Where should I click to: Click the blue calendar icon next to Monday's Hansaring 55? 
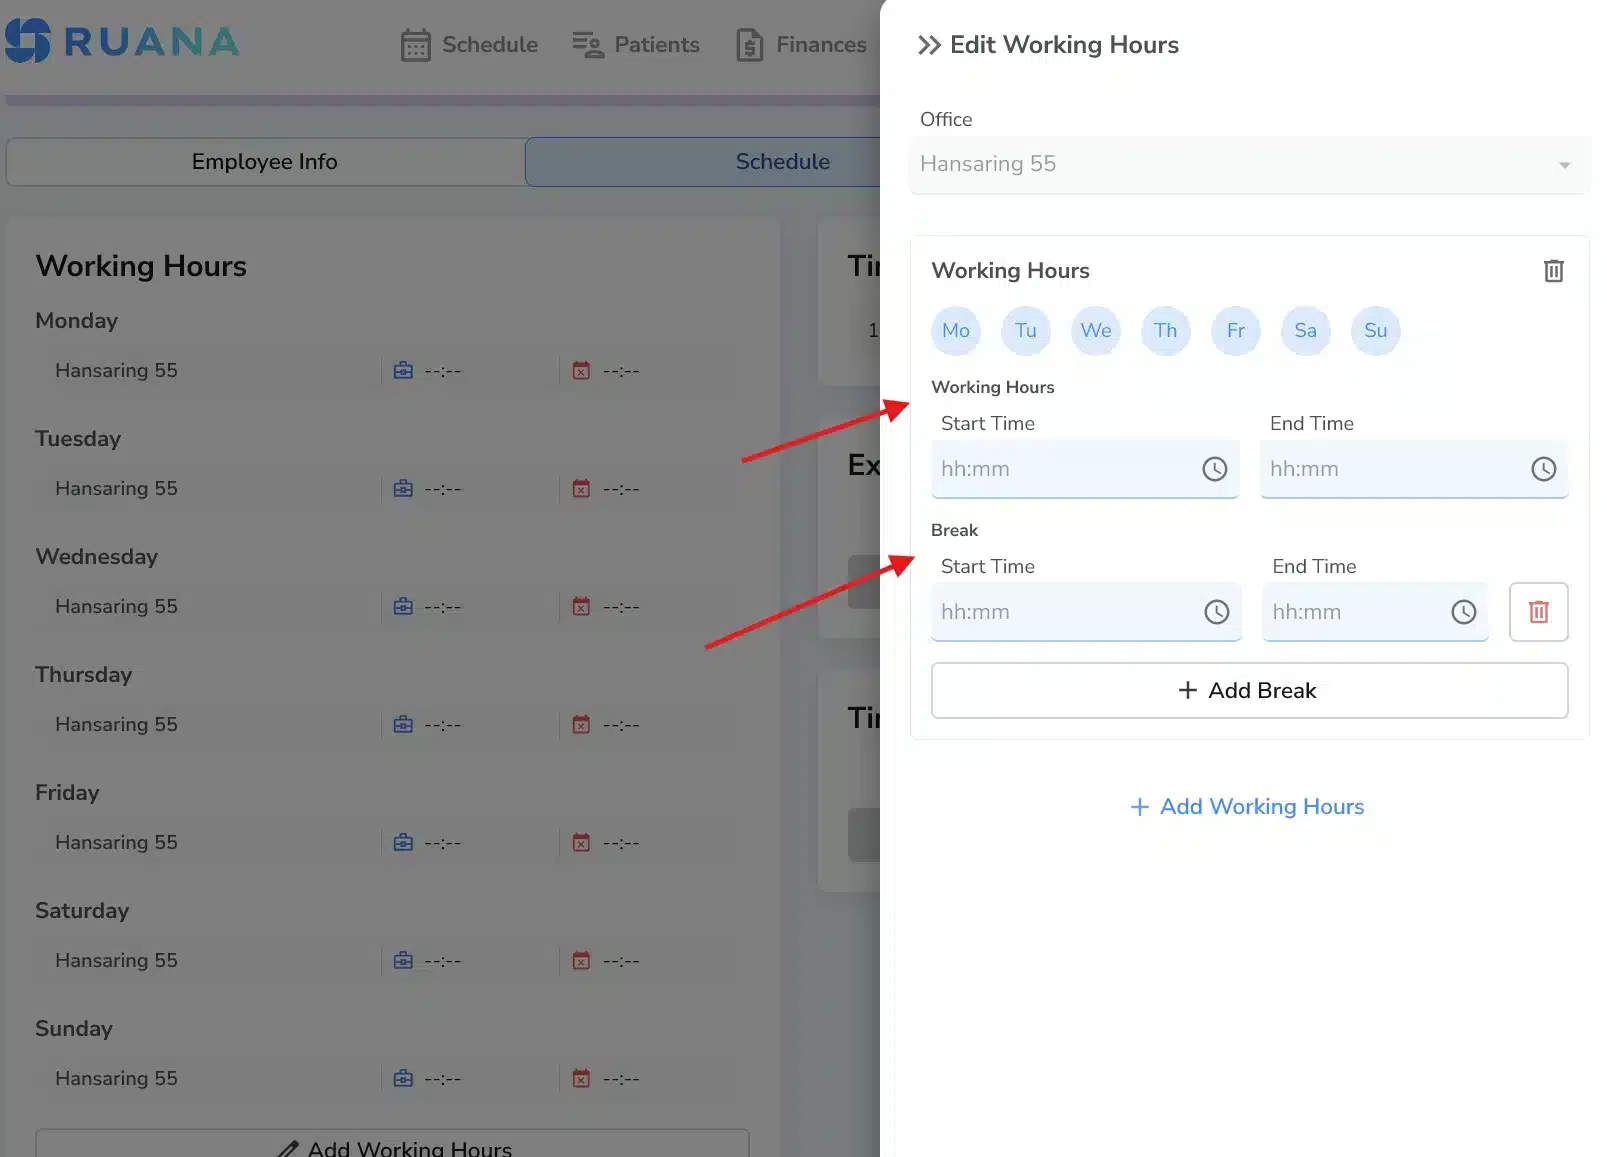[x=402, y=370]
